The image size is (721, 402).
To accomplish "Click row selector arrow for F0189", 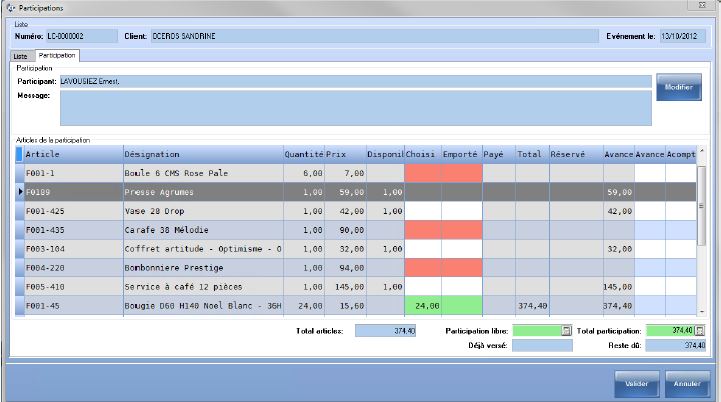I will (20, 192).
